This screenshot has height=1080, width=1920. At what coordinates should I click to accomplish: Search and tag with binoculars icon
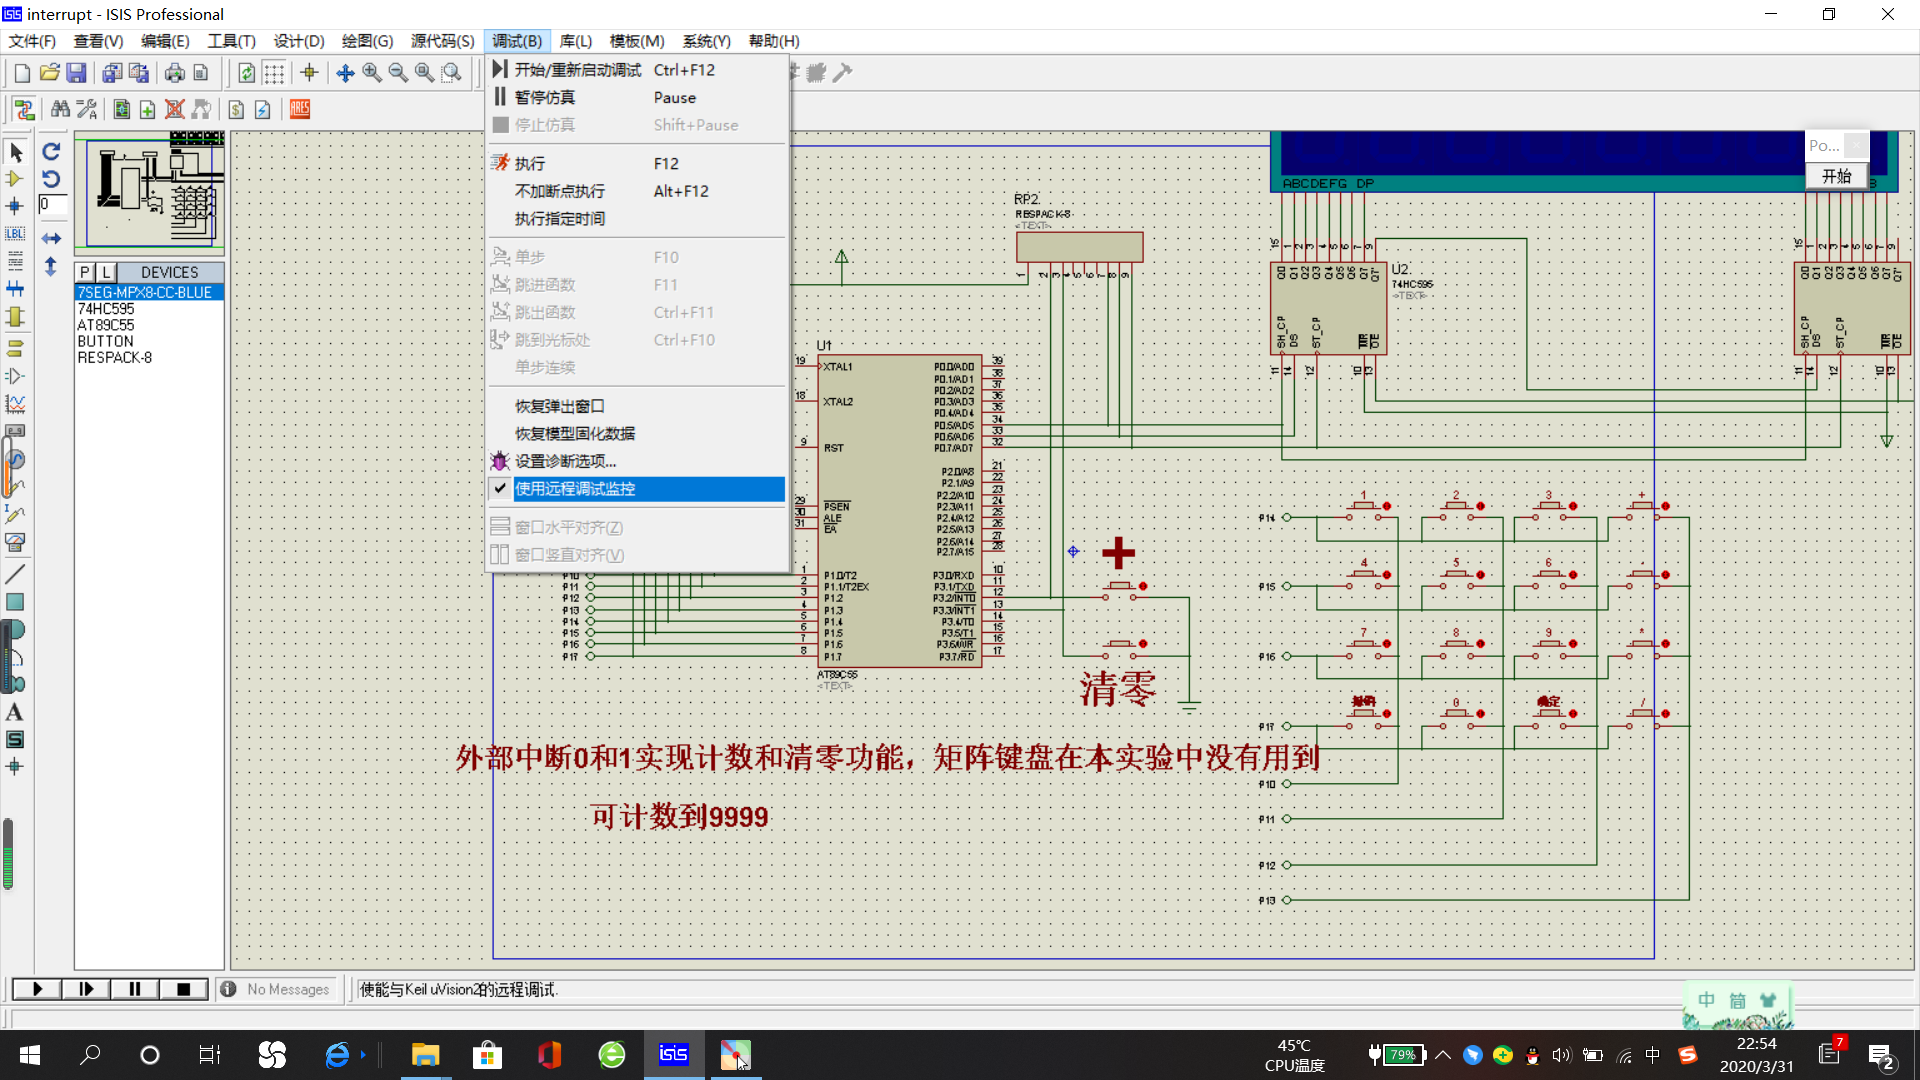(60, 109)
